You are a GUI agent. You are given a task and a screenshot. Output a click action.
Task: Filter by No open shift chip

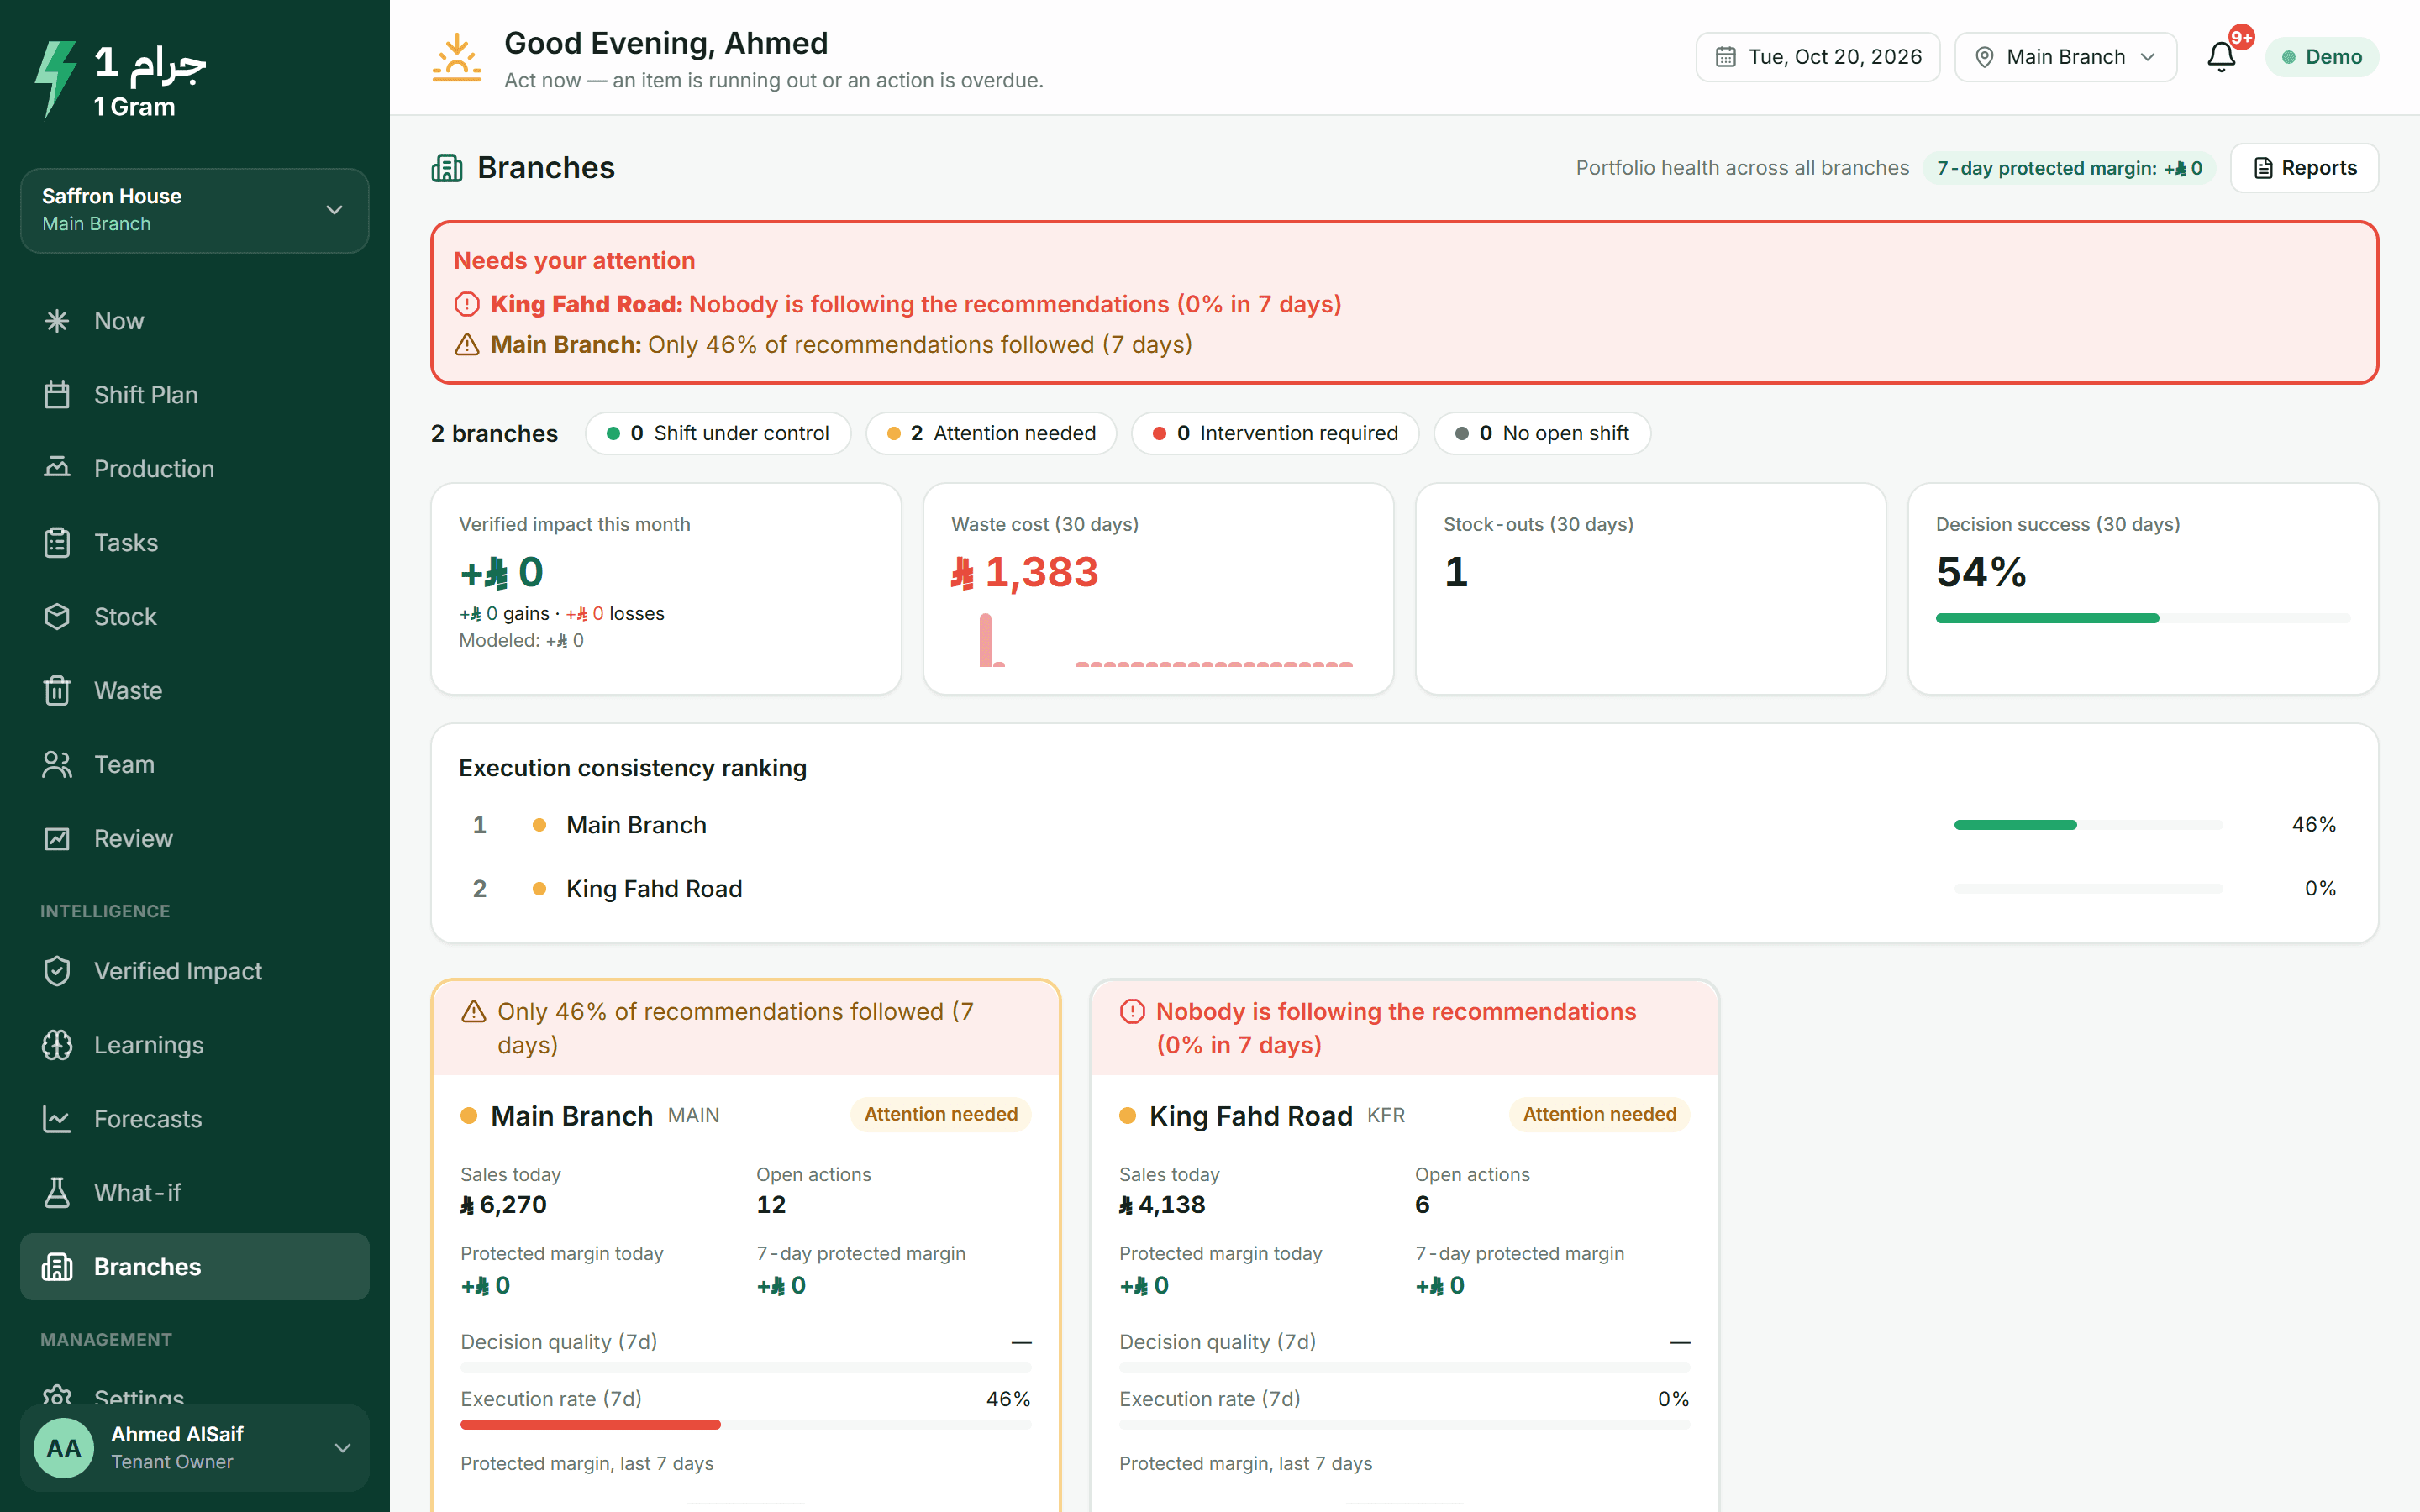click(x=1542, y=433)
